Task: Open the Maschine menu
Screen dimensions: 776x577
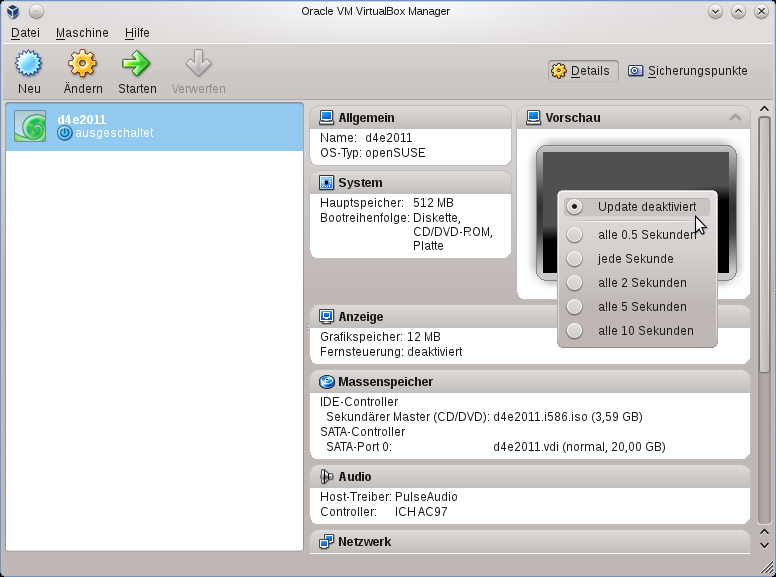Action: click(x=82, y=33)
